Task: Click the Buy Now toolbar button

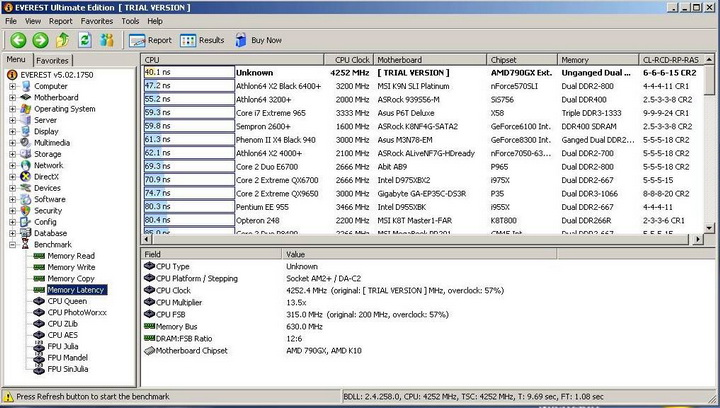Action: (259, 40)
